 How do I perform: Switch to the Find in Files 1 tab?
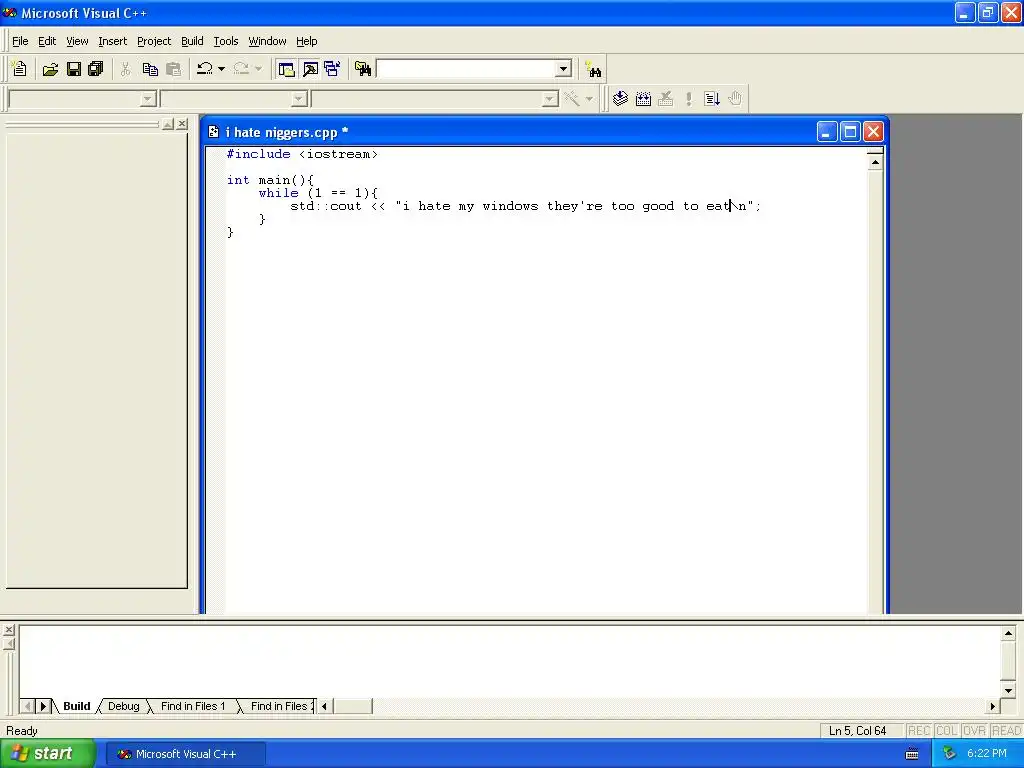[x=193, y=706]
